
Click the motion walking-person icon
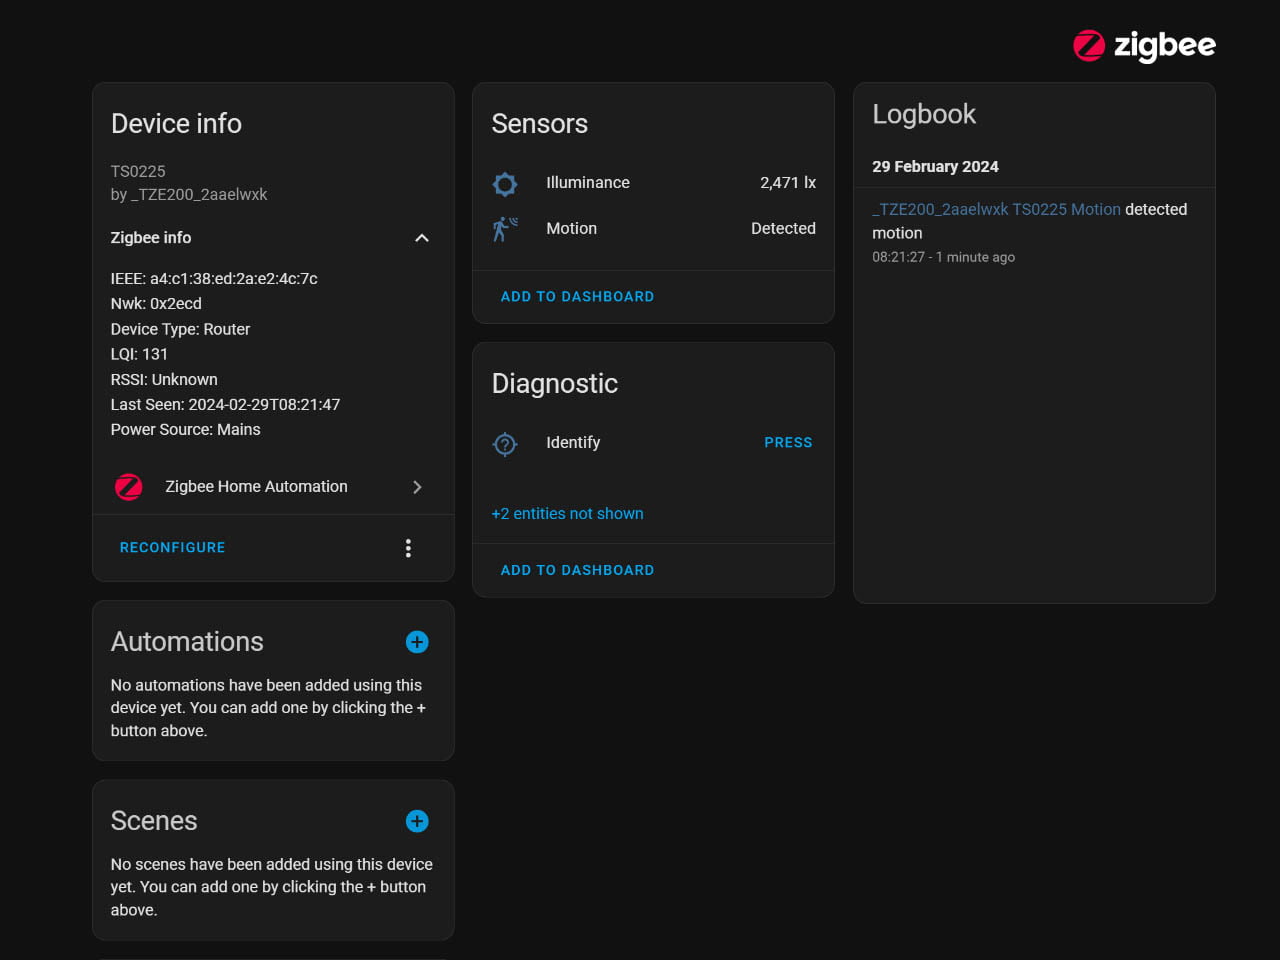tap(505, 228)
